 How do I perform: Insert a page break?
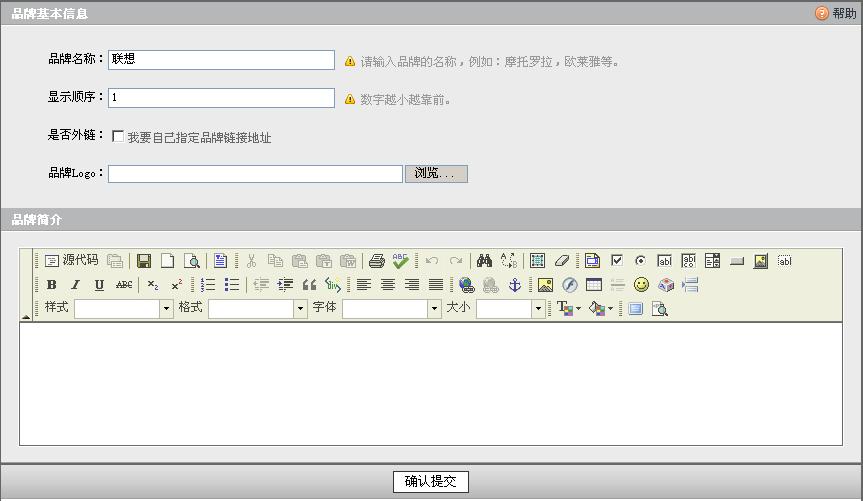pyautogui.click(x=690, y=285)
